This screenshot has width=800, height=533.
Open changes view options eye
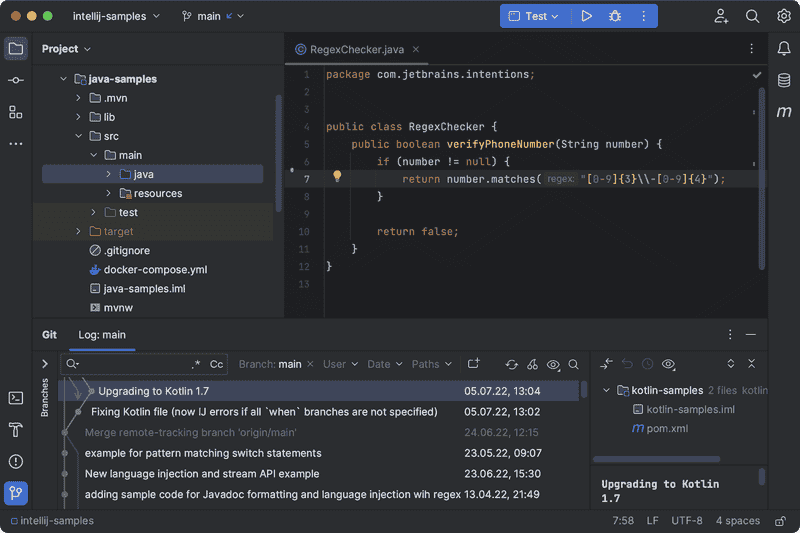point(668,364)
